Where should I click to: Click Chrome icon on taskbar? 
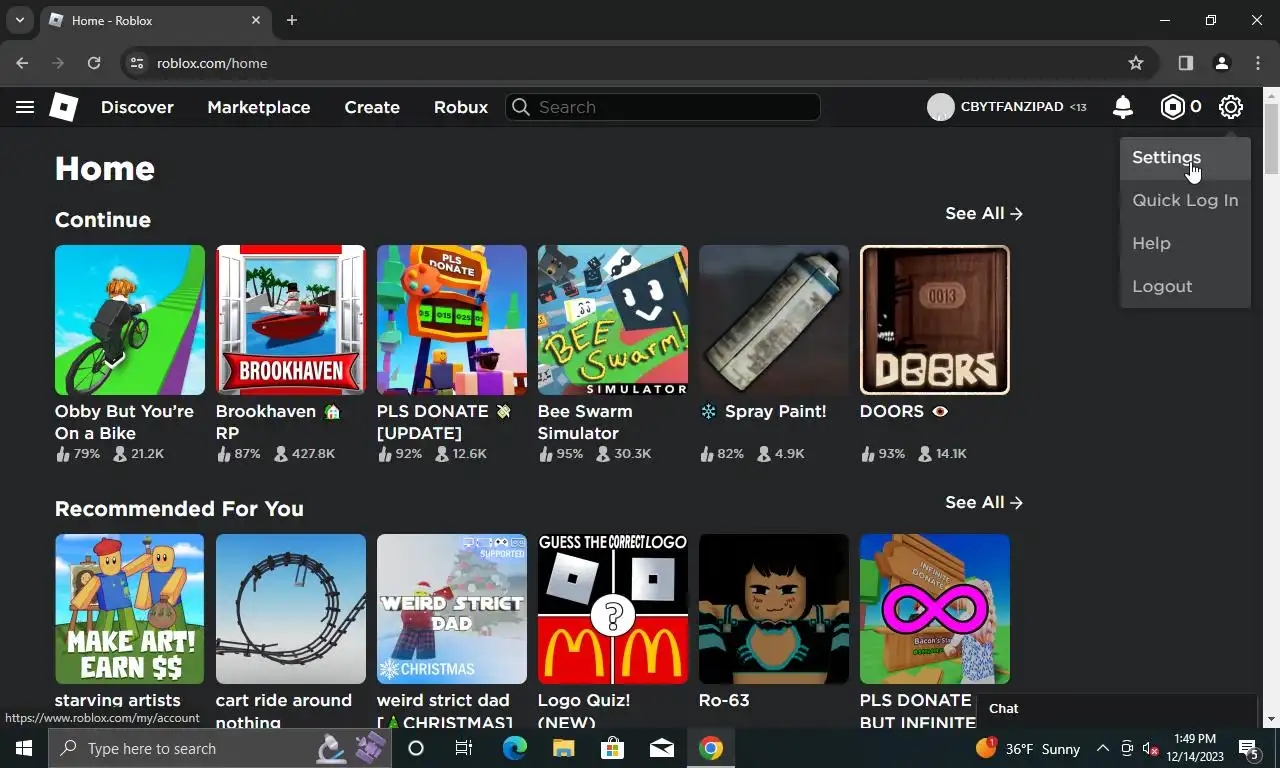711,748
